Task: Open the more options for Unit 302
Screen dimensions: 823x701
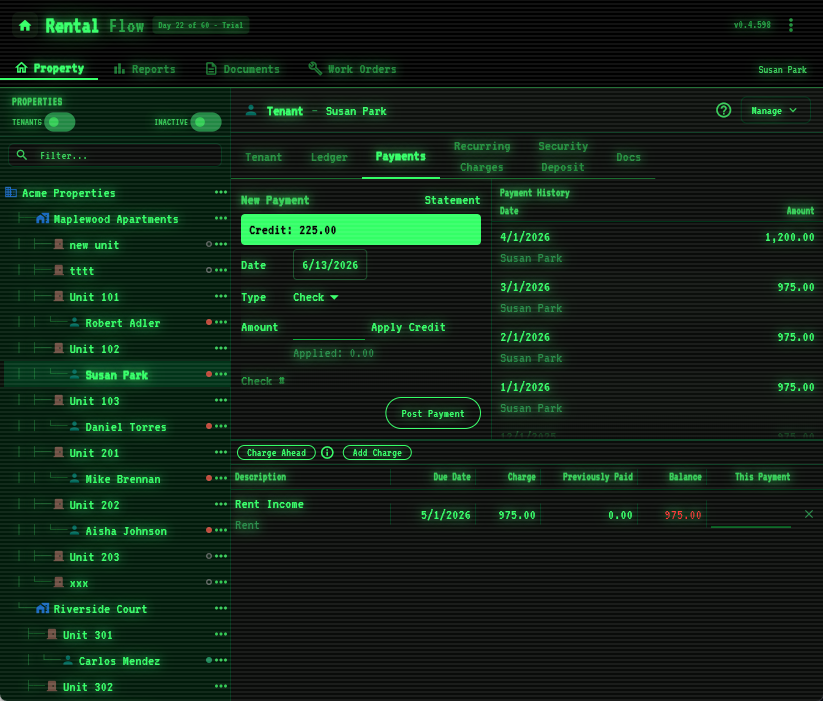Action: coord(221,686)
